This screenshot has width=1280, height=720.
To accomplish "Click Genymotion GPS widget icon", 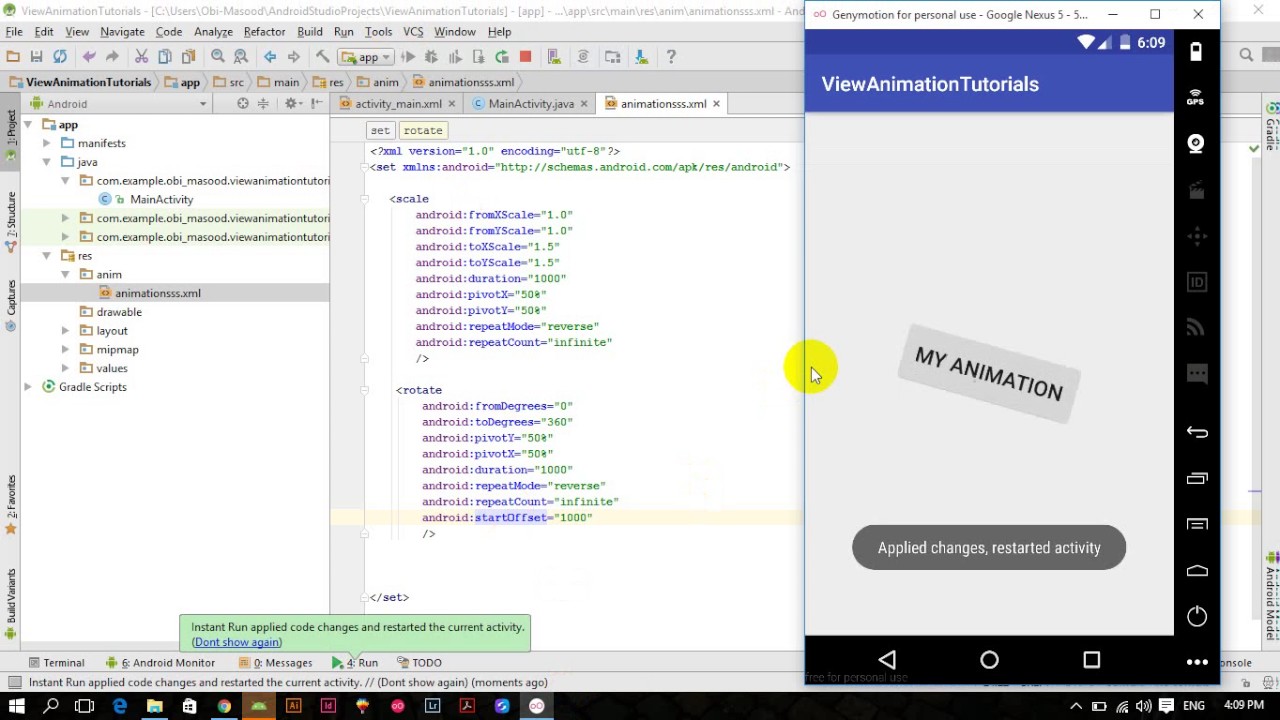I will 1196,98.
